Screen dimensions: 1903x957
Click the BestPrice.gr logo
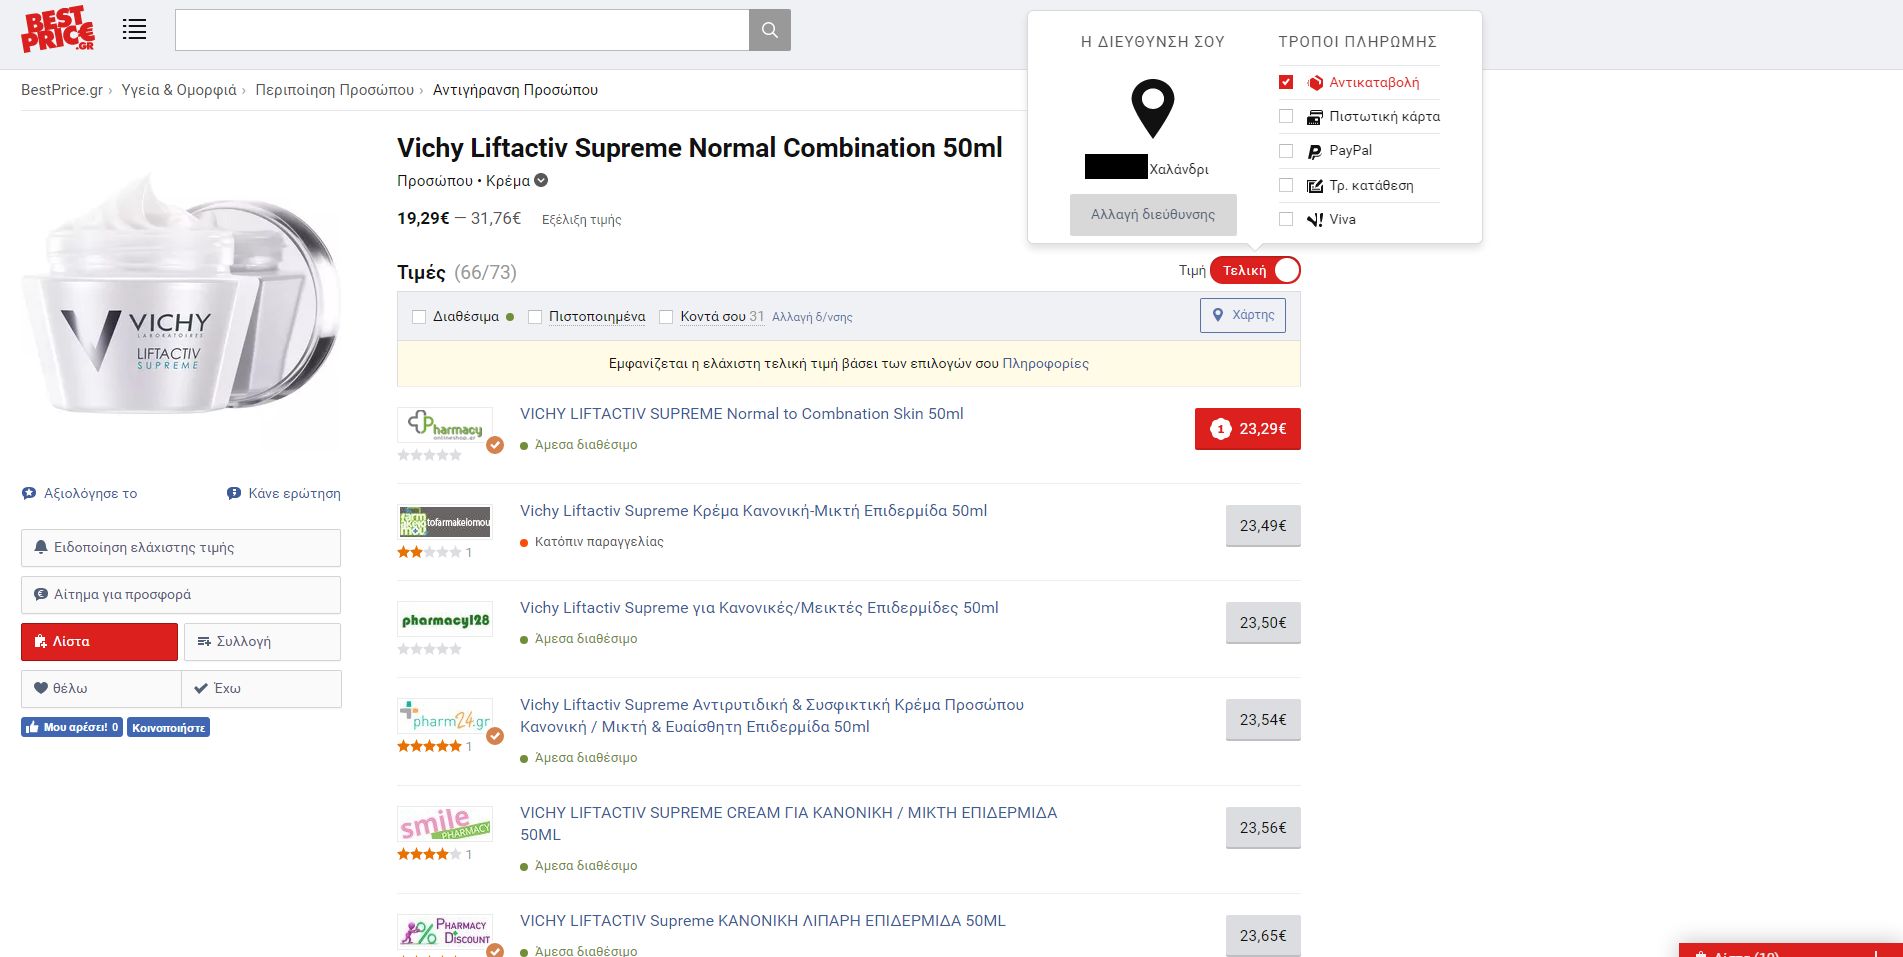click(x=58, y=30)
